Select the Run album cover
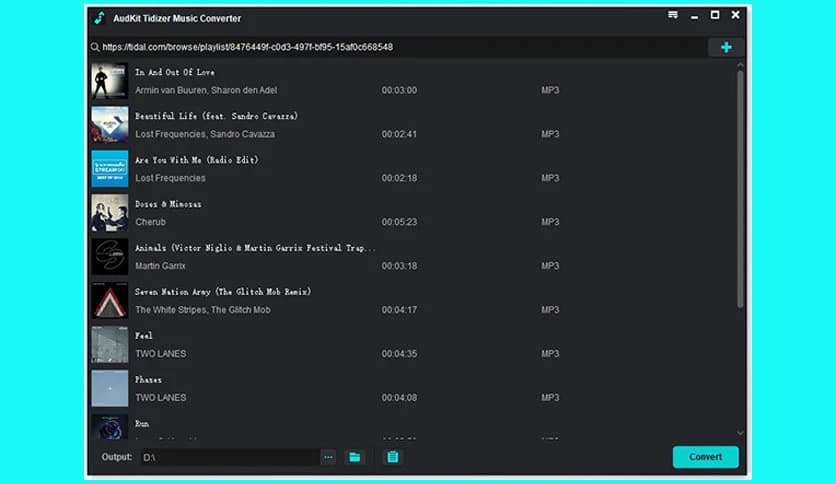This screenshot has width=836, height=484. point(110,426)
